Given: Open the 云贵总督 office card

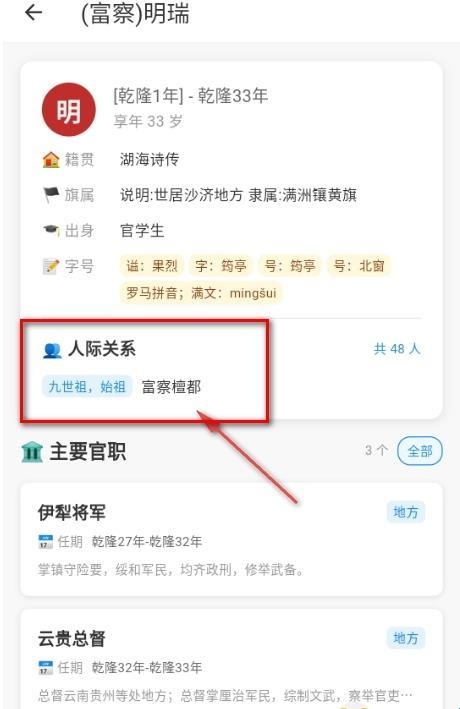Looking at the screenshot, I should click(231, 659).
